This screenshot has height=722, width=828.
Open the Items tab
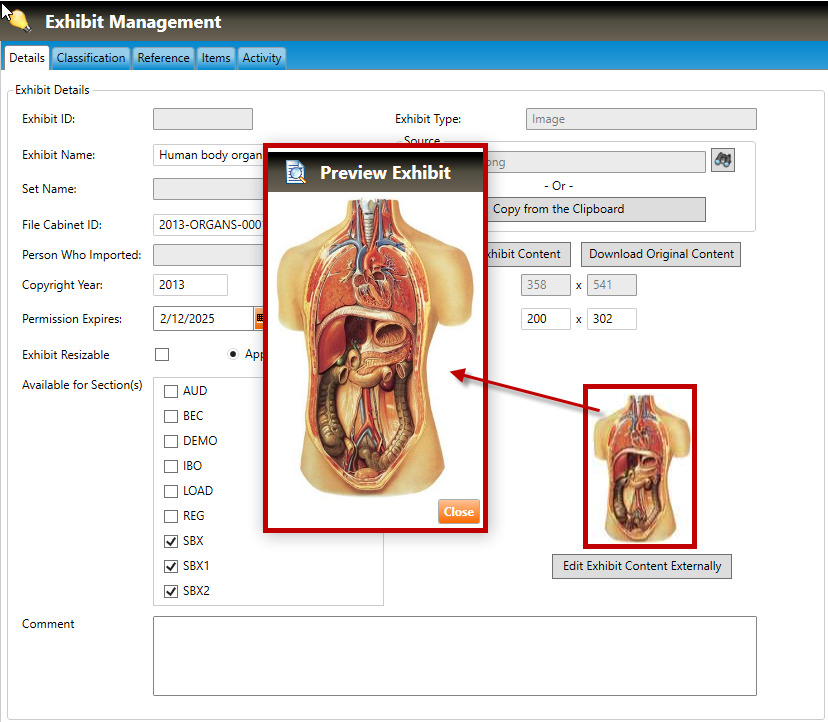(x=216, y=58)
